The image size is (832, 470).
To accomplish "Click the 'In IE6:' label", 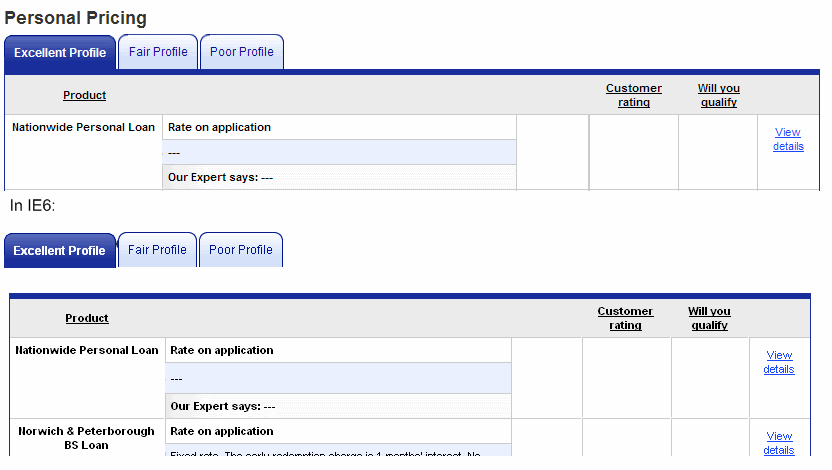I will click(32, 205).
